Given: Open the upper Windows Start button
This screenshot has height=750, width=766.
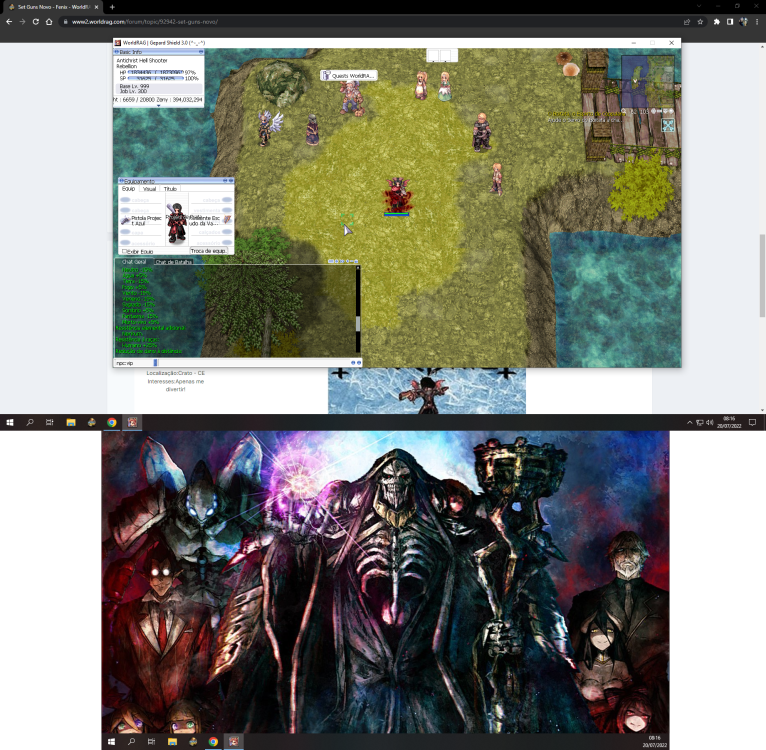Looking at the screenshot, I should coord(10,422).
